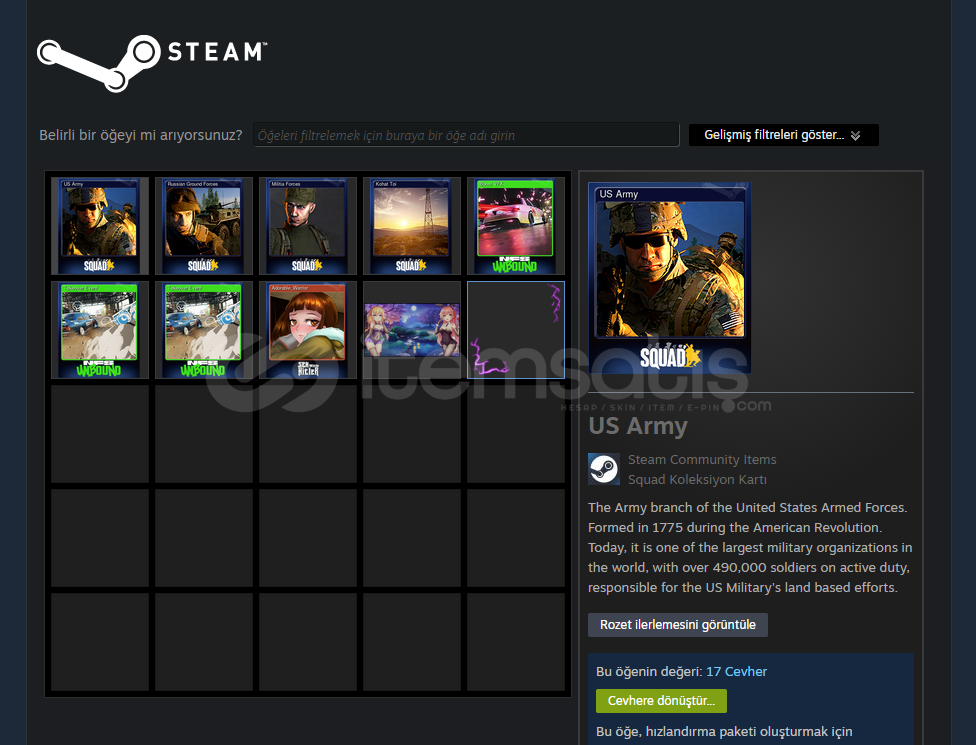The image size is (976, 745).
Task: Select the Kohat Toi Squad card
Action: pyautogui.click(x=411, y=226)
